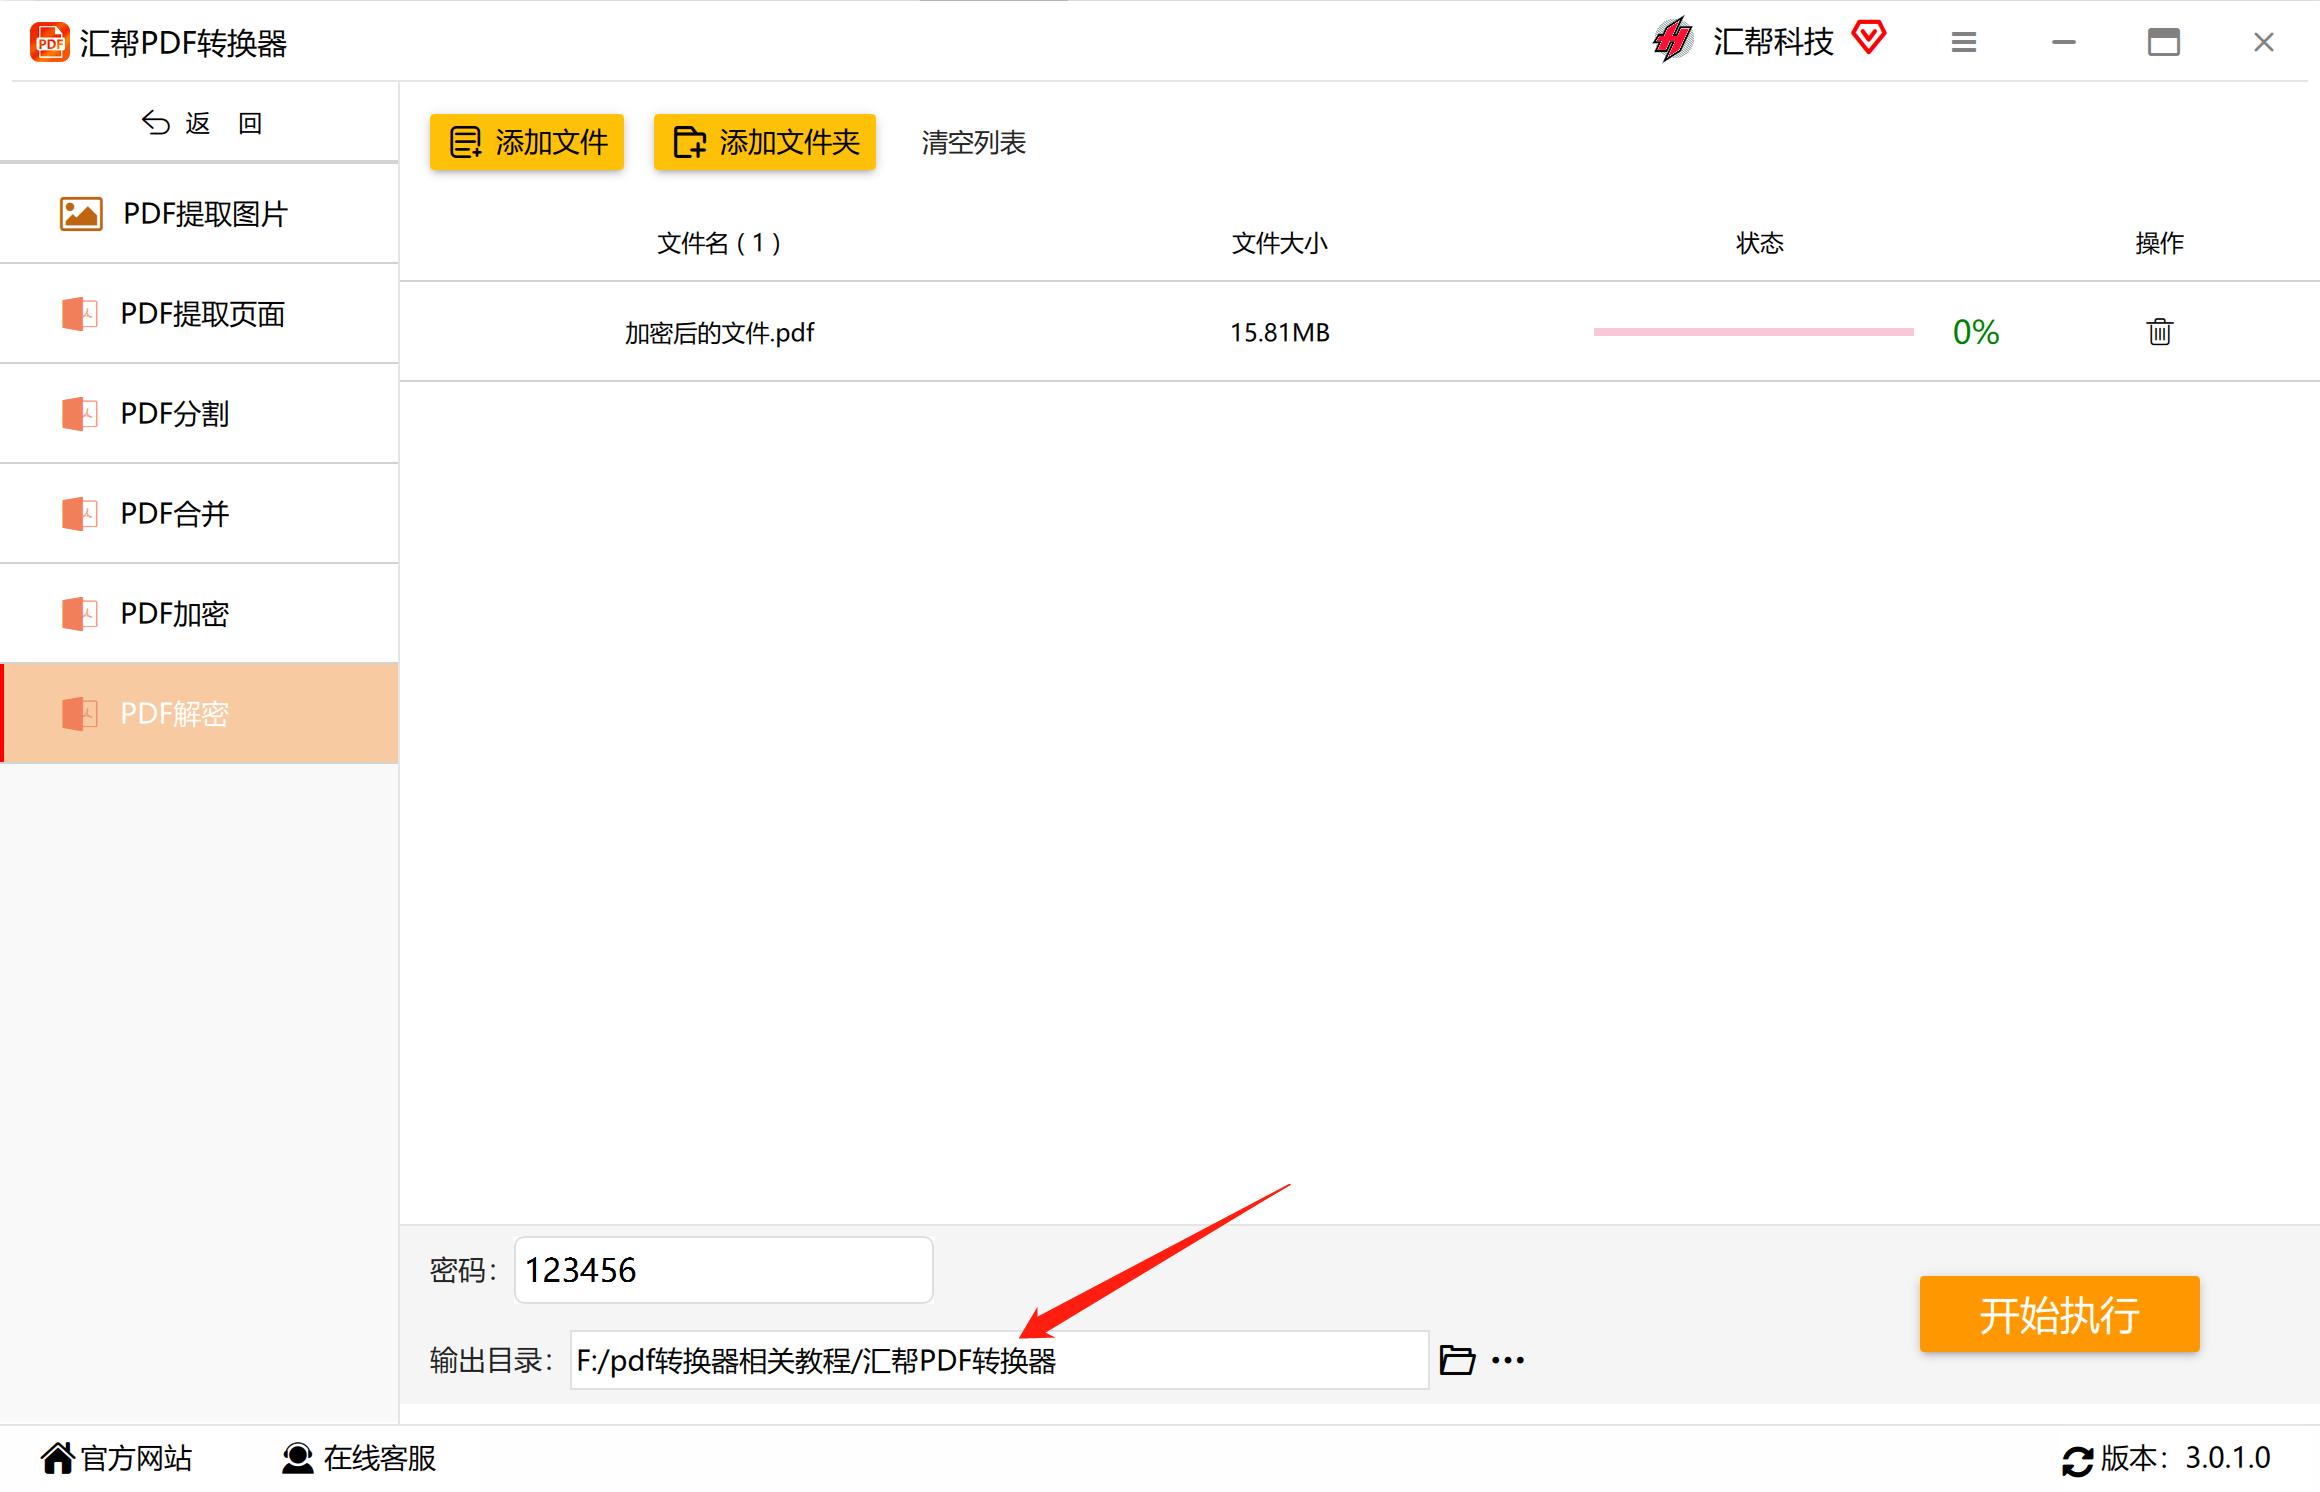Switch to PDF分割 function
Screen dimensions: 2320x1492
(200, 414)
